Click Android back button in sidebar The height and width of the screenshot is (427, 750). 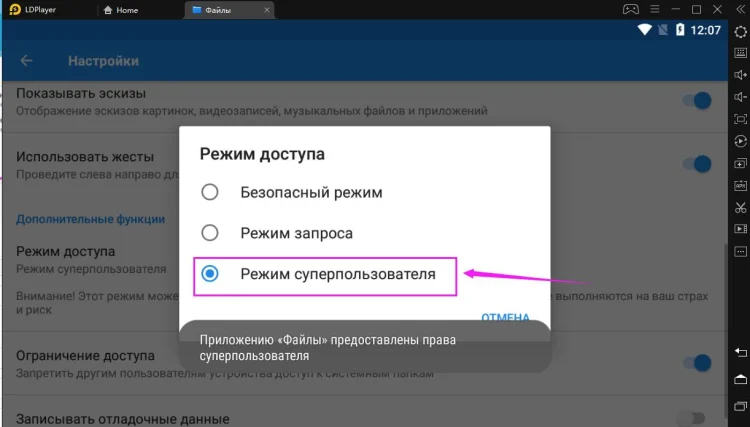pos(740,353)
